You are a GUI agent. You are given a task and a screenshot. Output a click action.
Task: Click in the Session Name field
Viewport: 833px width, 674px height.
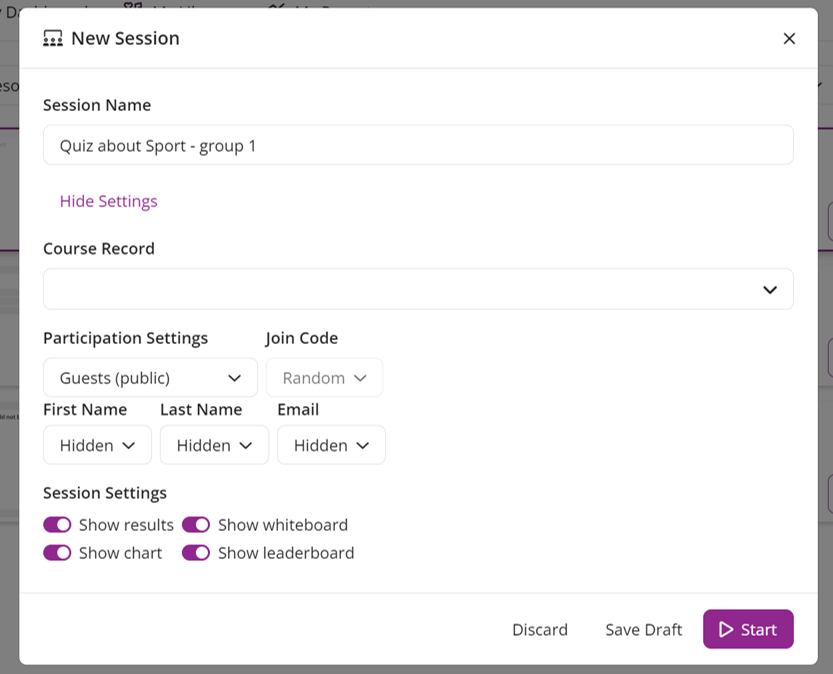(x=417, y=145)
